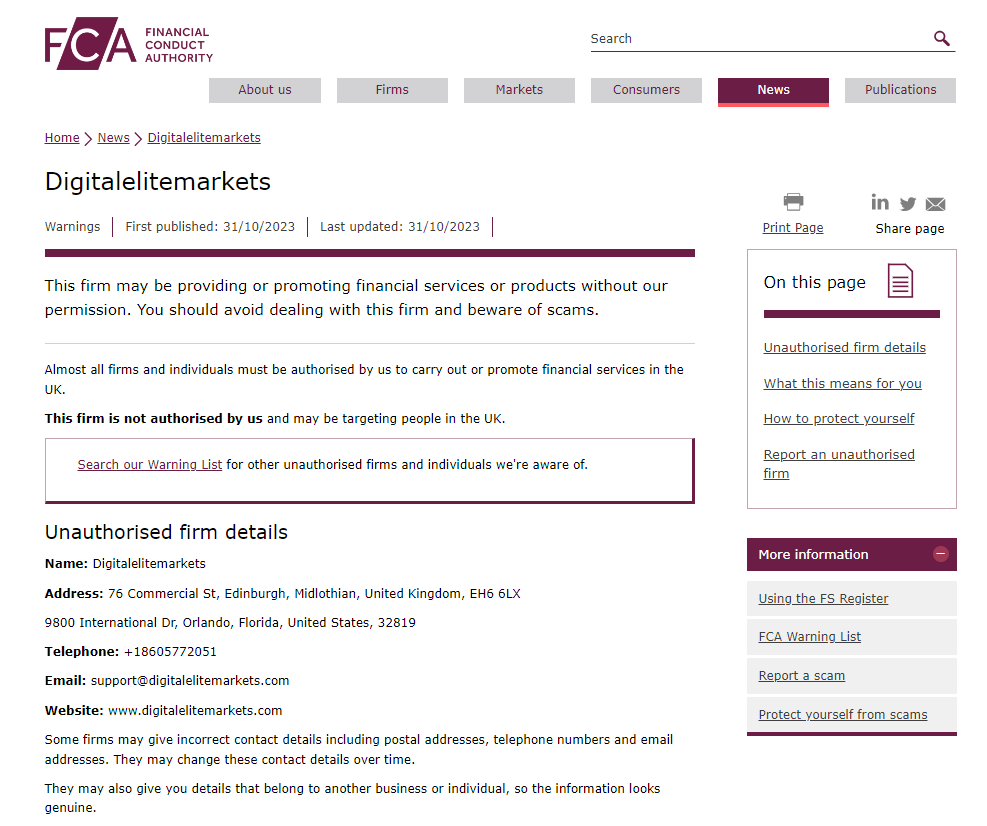Open Report a scam link
Screen dimensions: 987x826
coord(801,676)
